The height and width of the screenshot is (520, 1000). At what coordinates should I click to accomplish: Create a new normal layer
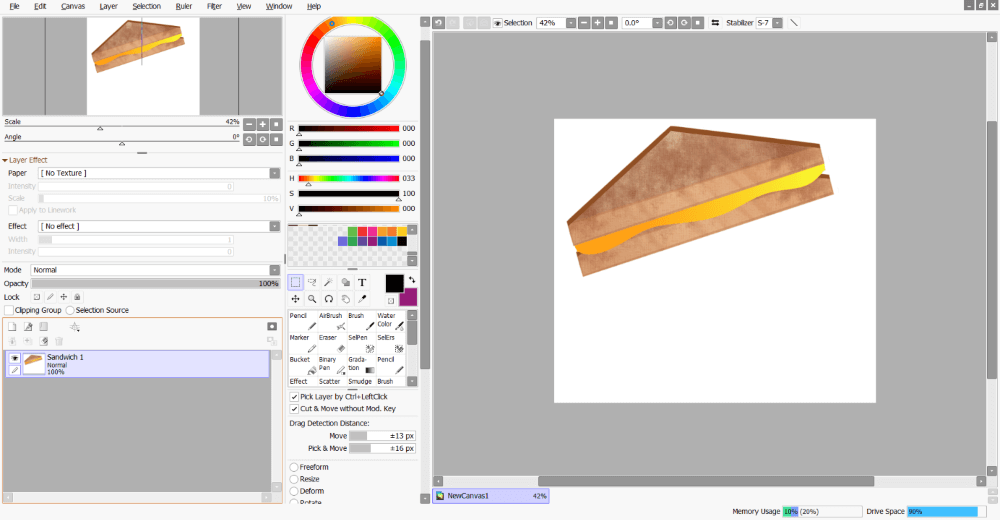(12, 327)
